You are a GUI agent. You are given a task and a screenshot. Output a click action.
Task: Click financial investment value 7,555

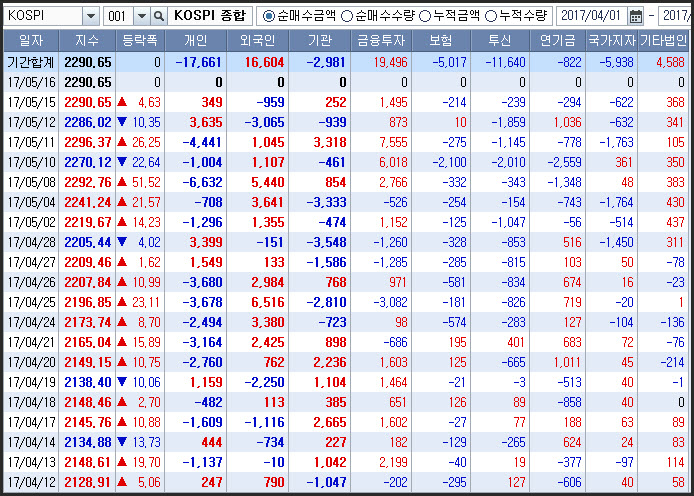coord(393,142)
